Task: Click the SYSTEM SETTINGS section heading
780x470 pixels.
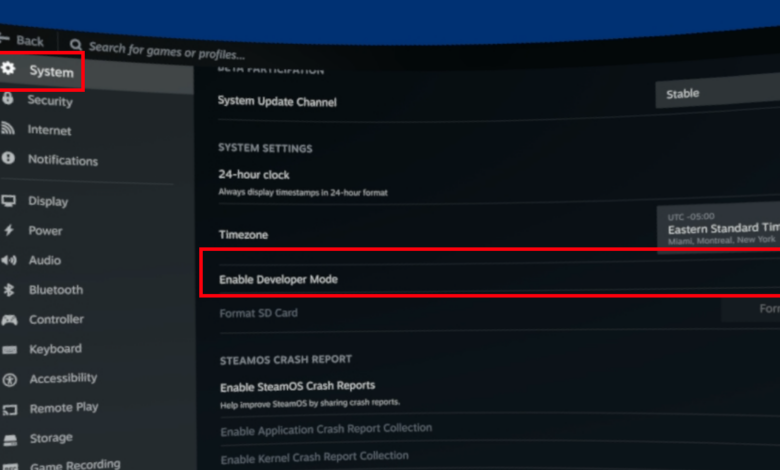Action: coord(265,148)
